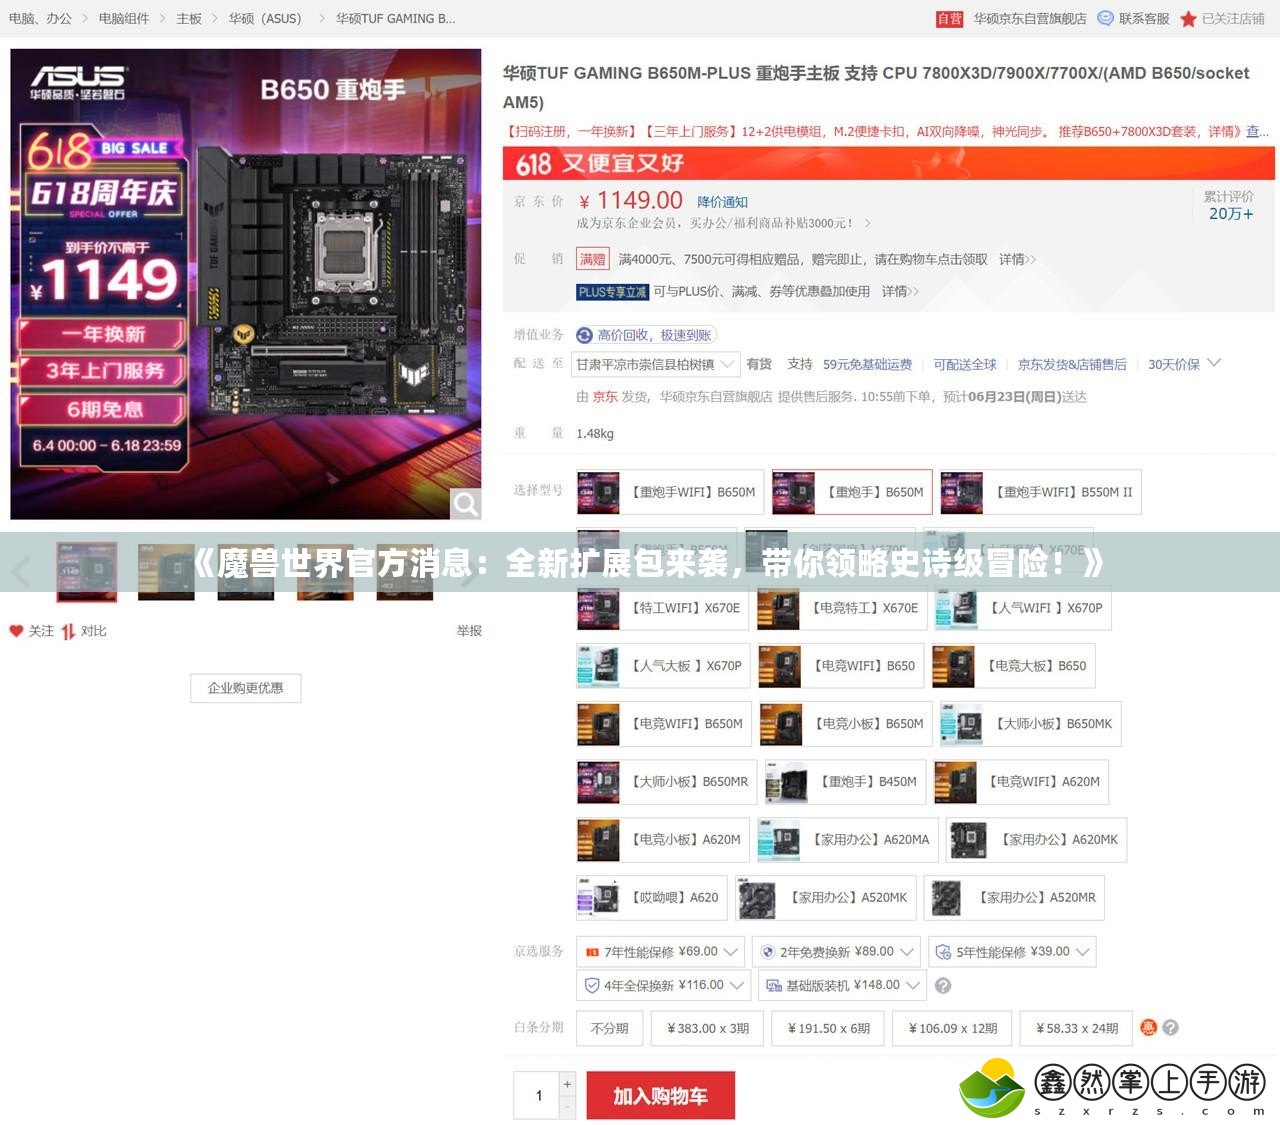This screenshot has height=1125, width=1280.
Task: Select the 【哎呦喂】A620 option
Action: click(x=652, y=898)
